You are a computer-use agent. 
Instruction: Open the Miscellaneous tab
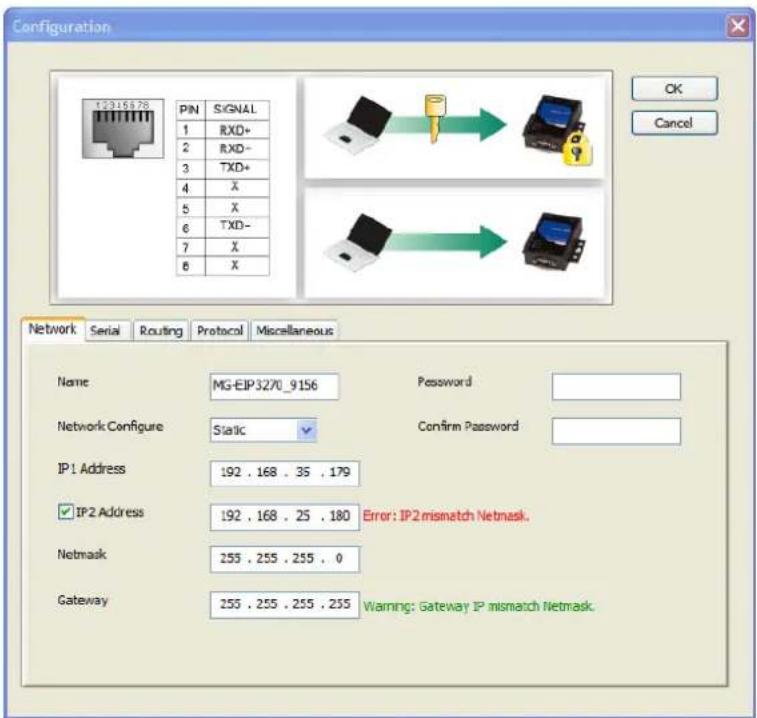click(294, 331)
